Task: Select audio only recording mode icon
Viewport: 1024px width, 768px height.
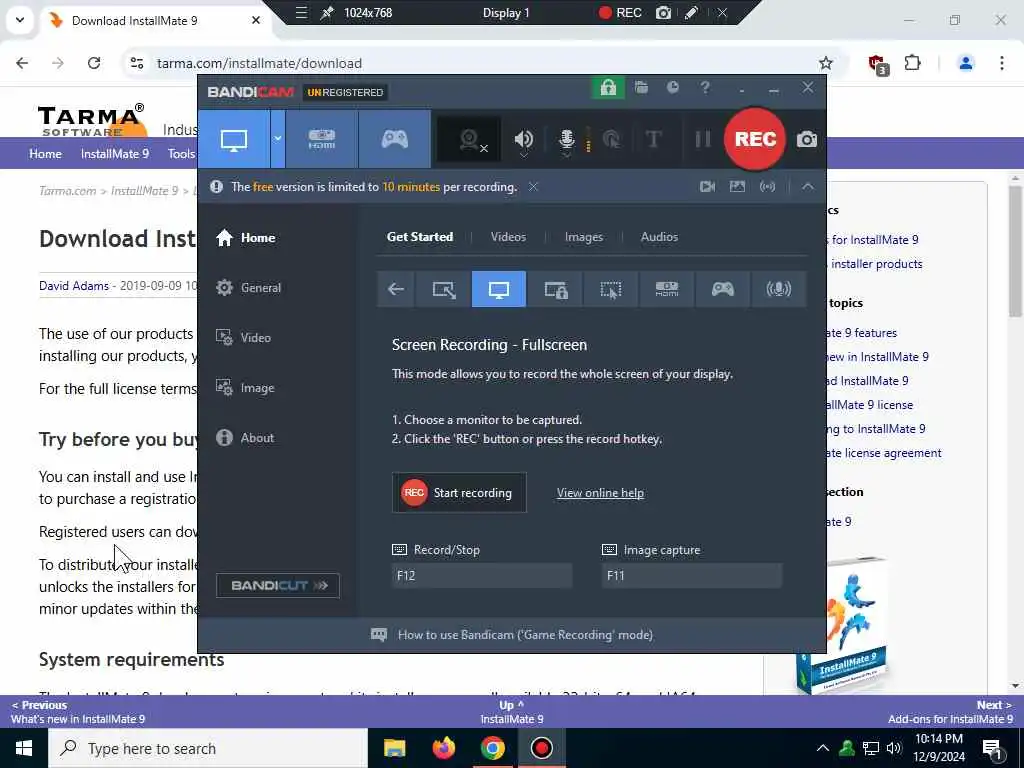Action: pos(778,289)
